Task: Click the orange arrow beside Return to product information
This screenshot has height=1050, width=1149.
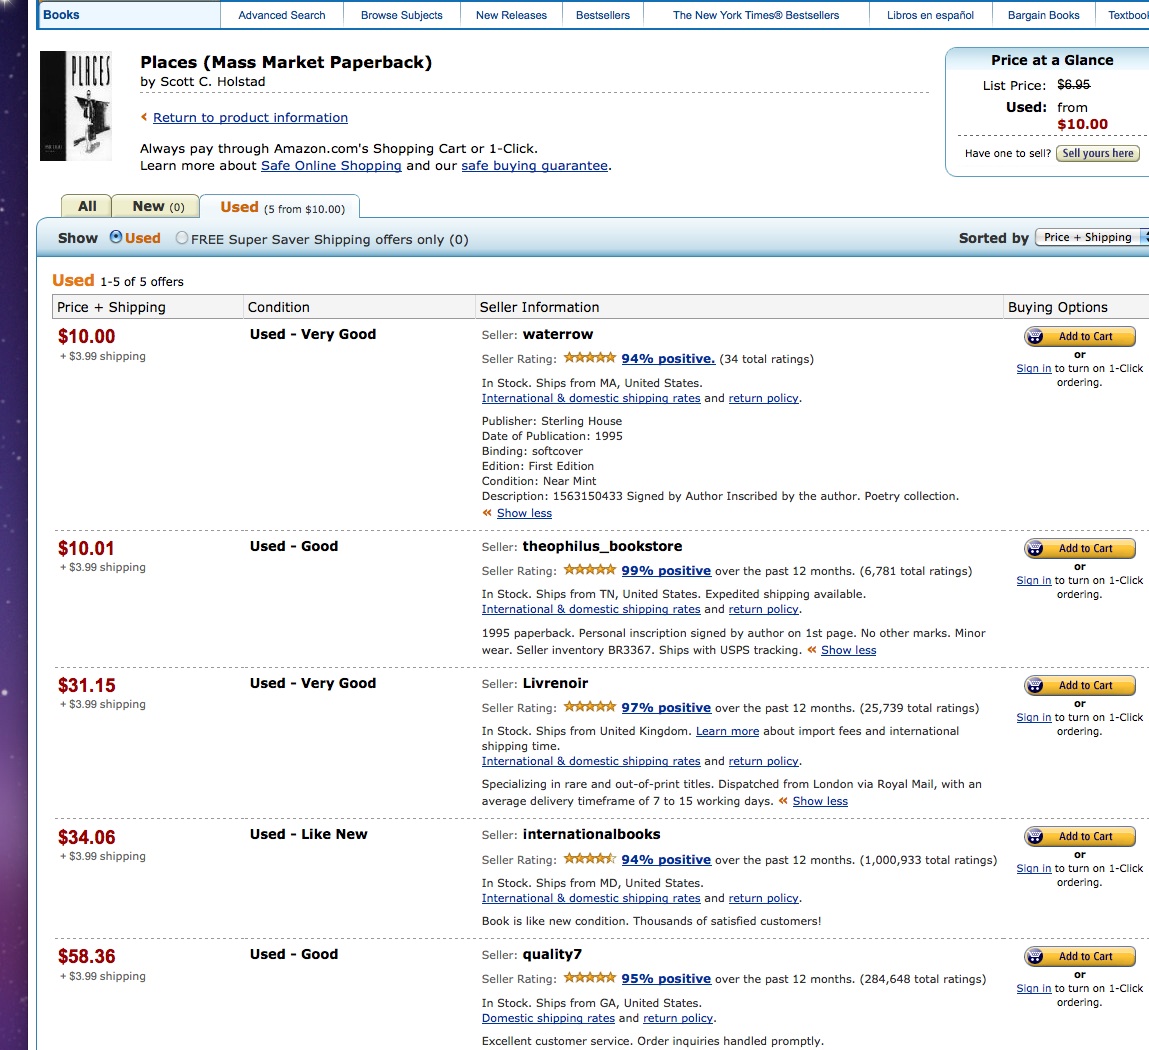Action: click(144, 117)
